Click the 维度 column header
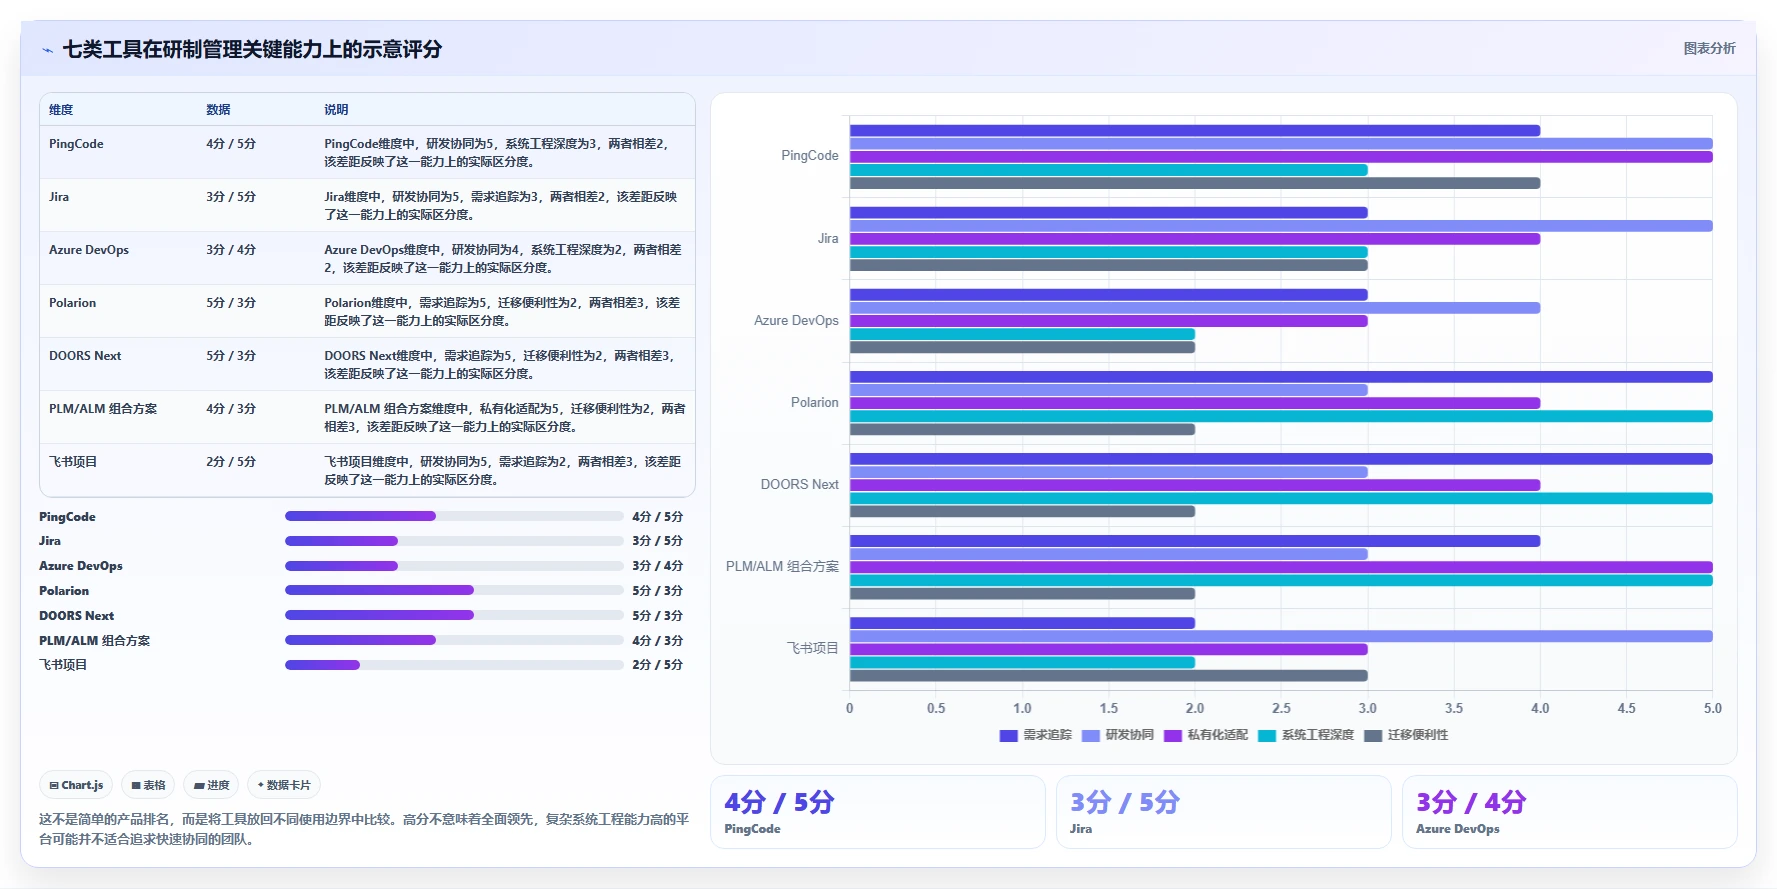The width and height of the screenshot is (1777, 889). (61, 110)
